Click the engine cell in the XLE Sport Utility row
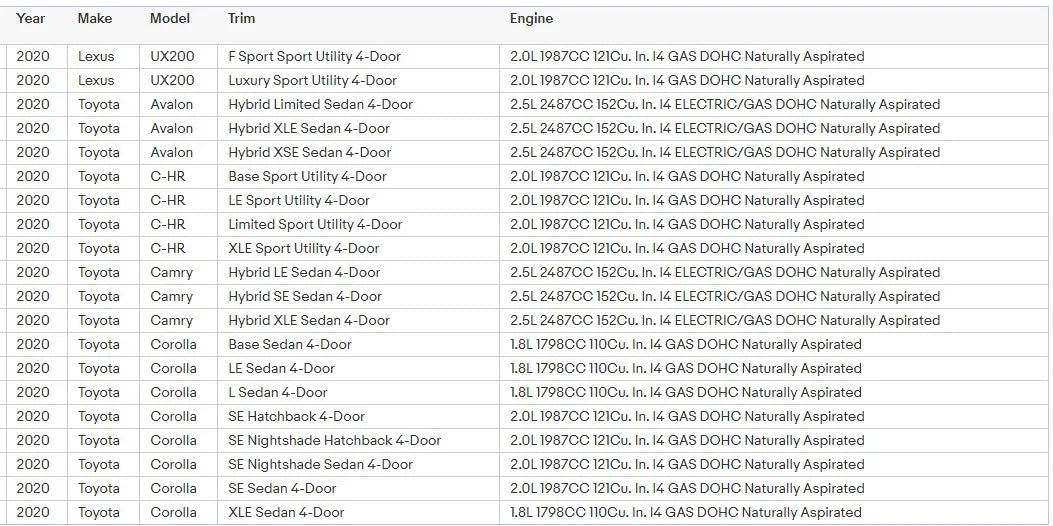This screenshot has width=1053, height=526. pyautogui.click(x=687, y=249)
